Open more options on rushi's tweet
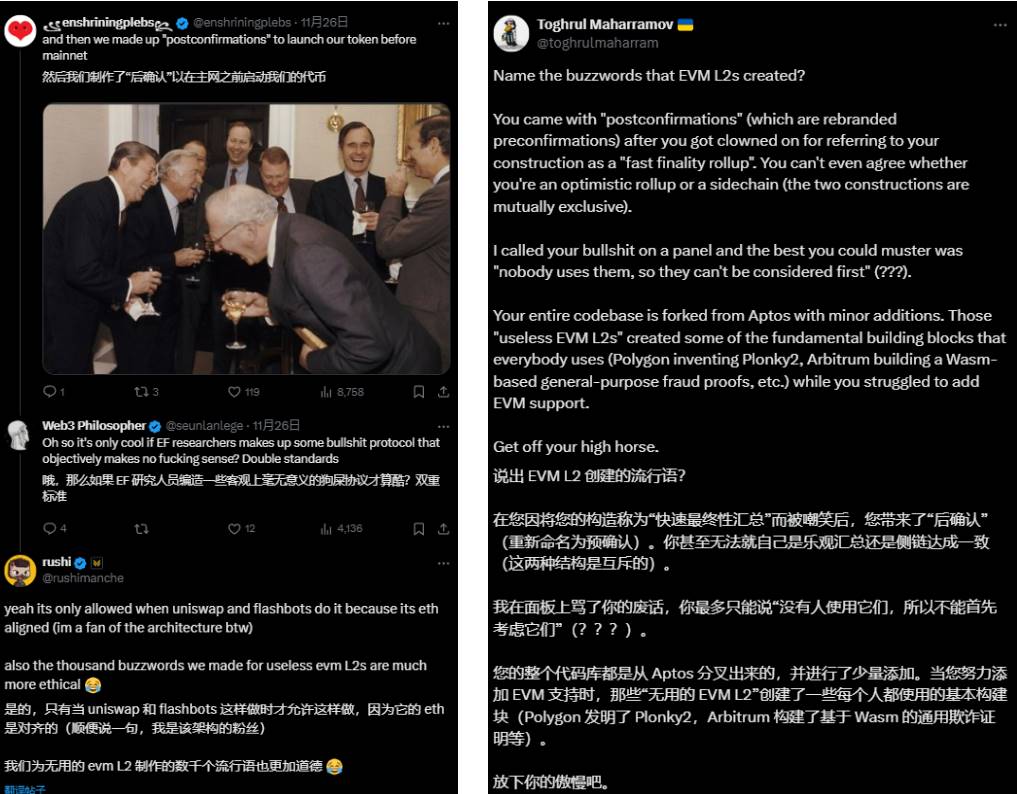The width and height of the screenshot is (1017, 794). click(444, 563)
